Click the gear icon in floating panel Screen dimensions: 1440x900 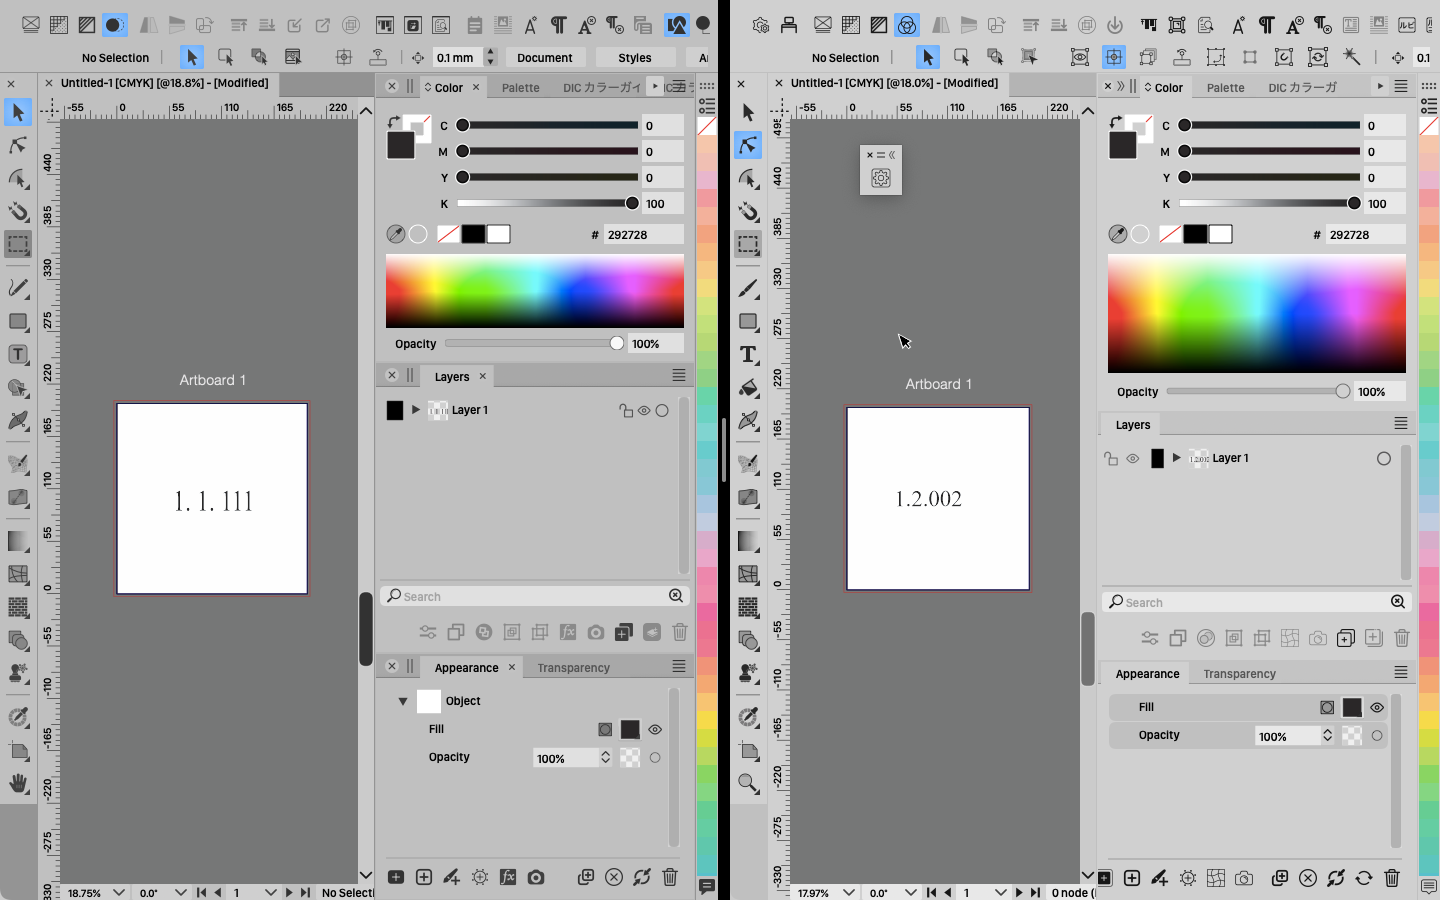click(881, 178)
